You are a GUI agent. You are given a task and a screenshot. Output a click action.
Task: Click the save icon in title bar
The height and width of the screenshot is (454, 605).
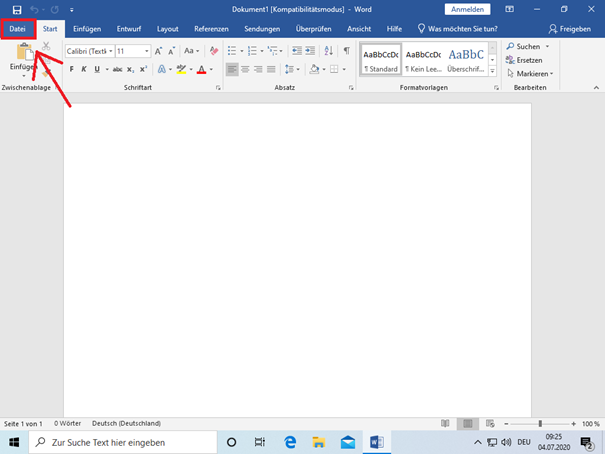click(x=16, y=9)
